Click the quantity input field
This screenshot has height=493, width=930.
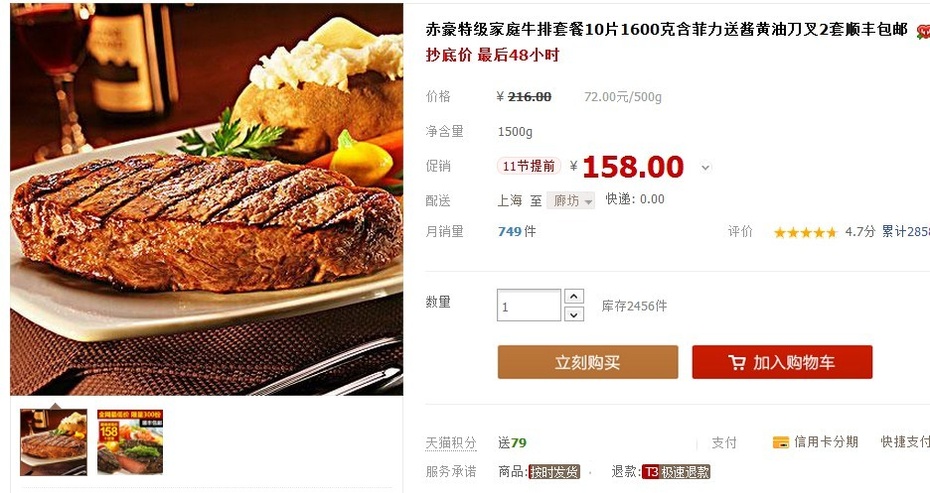point(528,306)
